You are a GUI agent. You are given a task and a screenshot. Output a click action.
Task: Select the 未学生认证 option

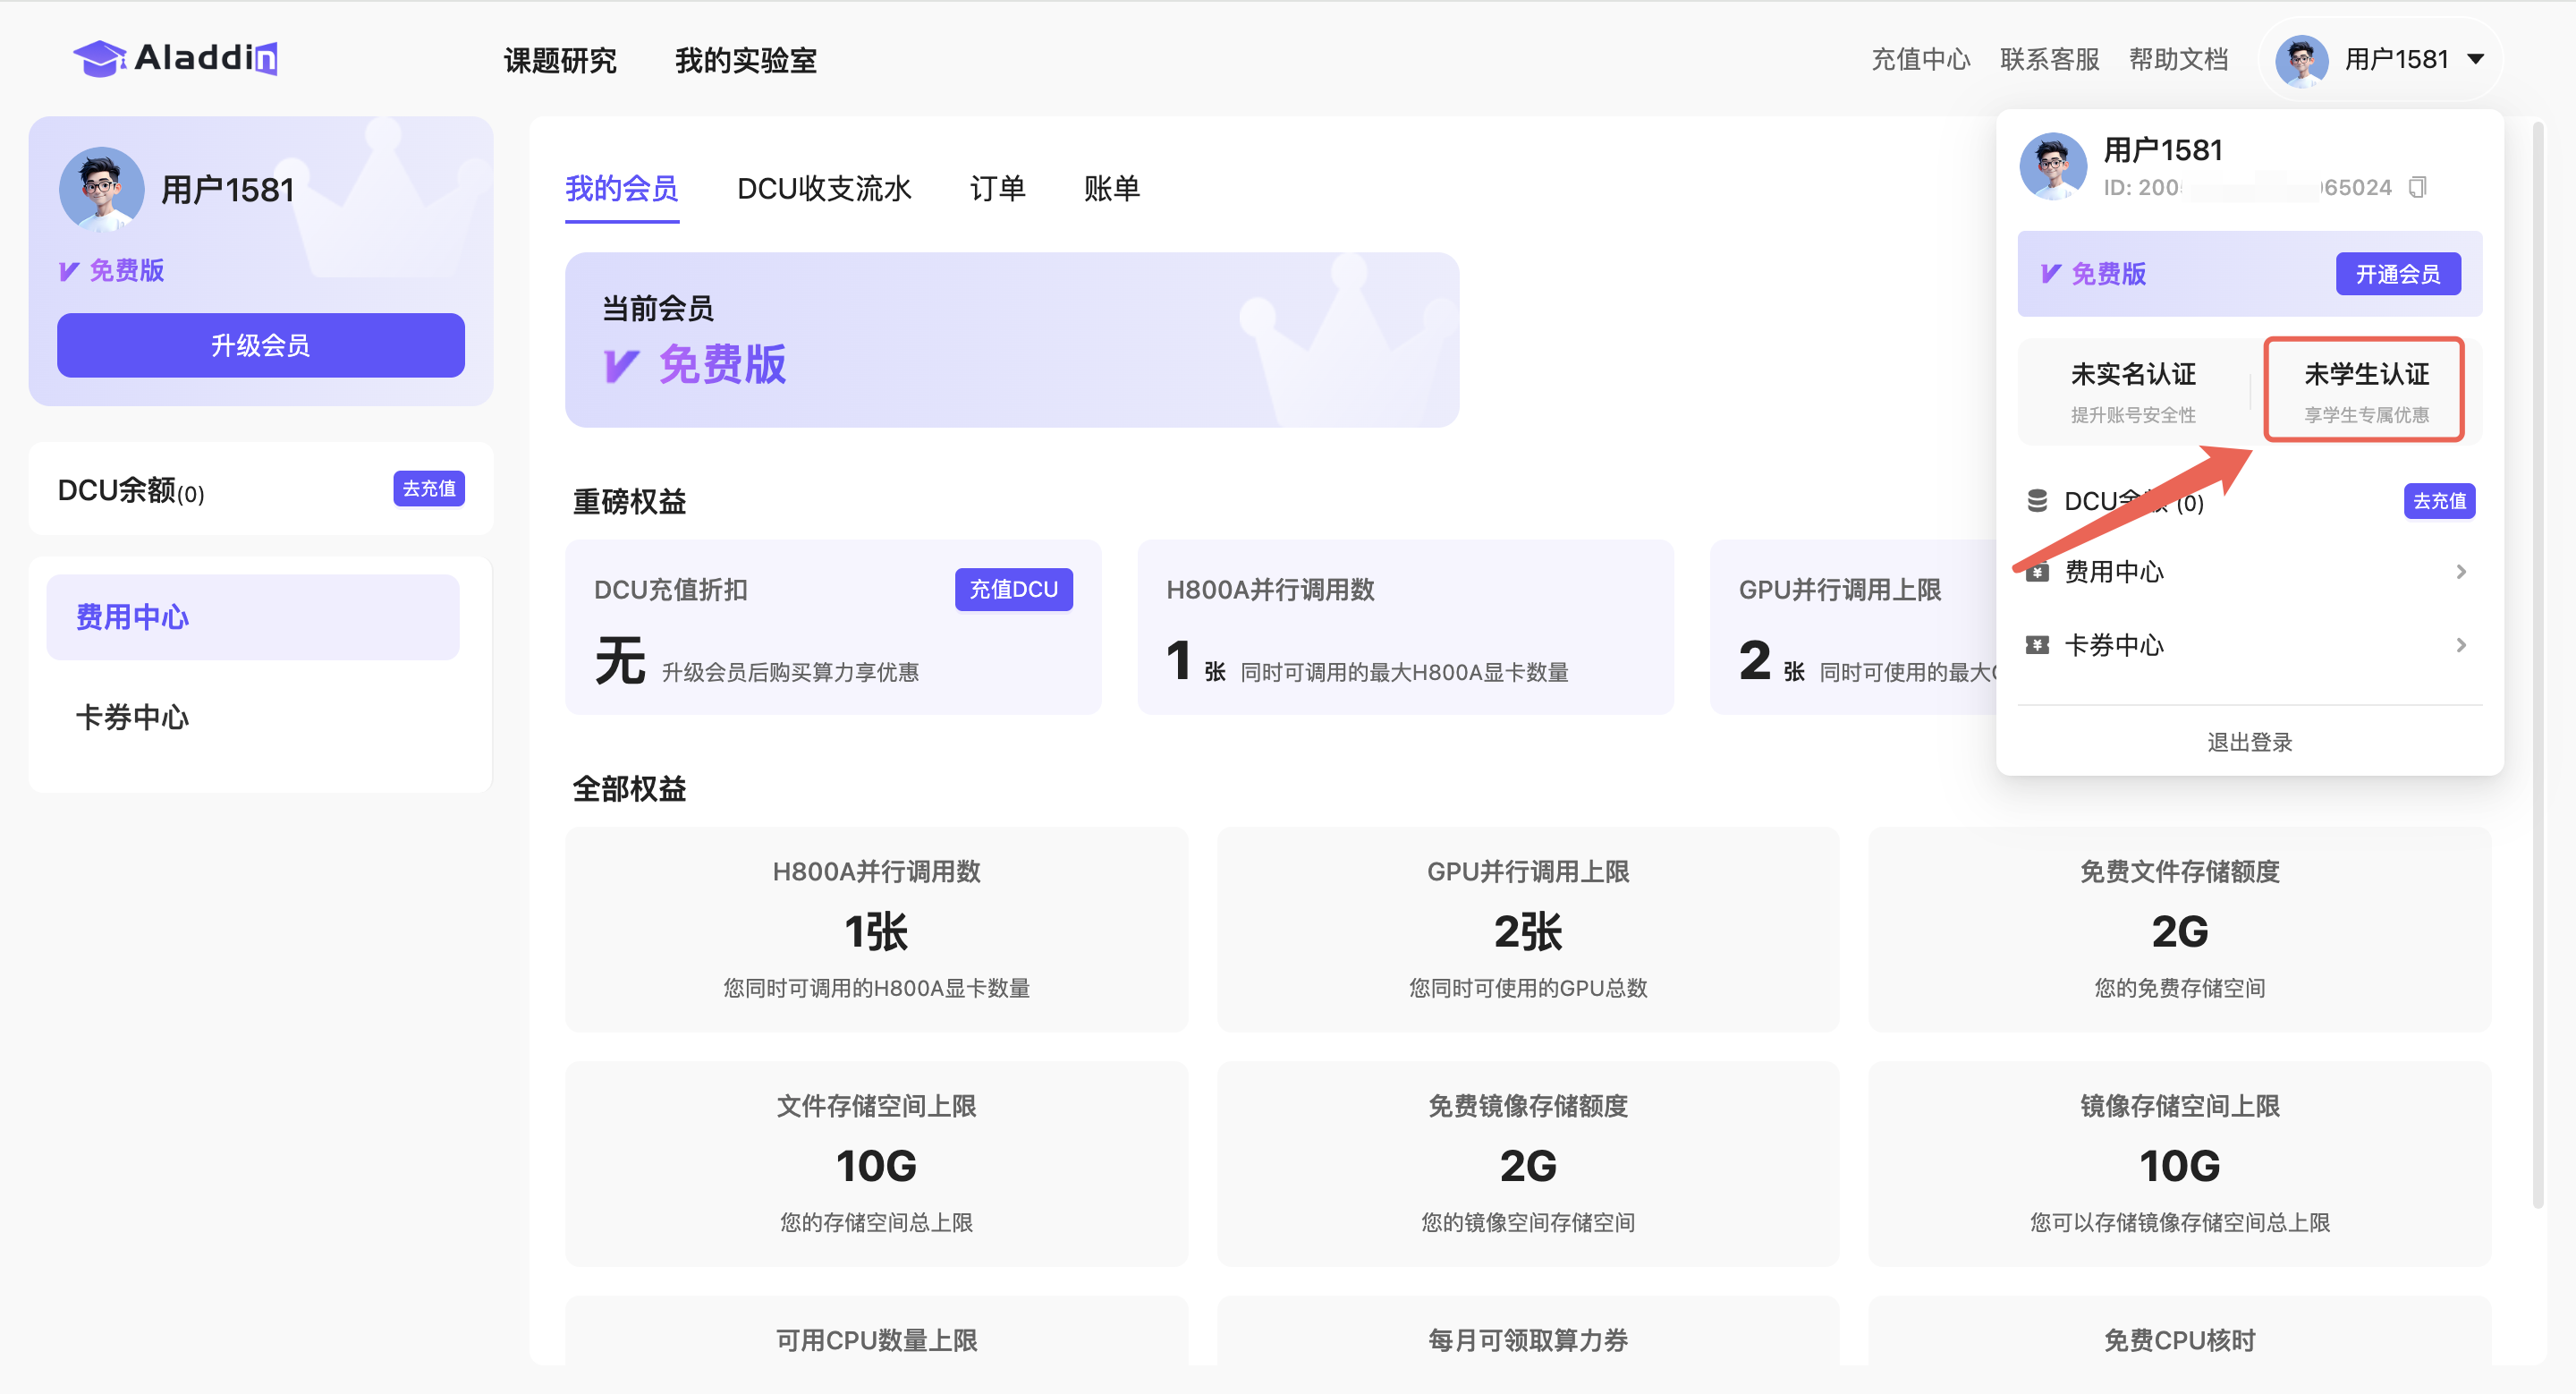pos(2365,389)
